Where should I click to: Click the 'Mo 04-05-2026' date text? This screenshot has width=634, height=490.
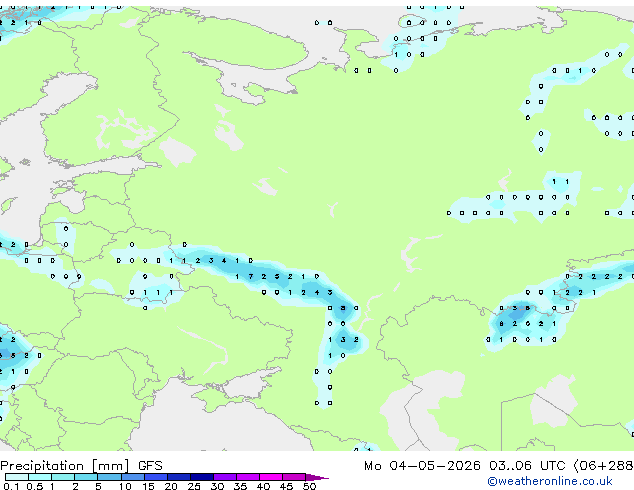[x=422, y=466]
